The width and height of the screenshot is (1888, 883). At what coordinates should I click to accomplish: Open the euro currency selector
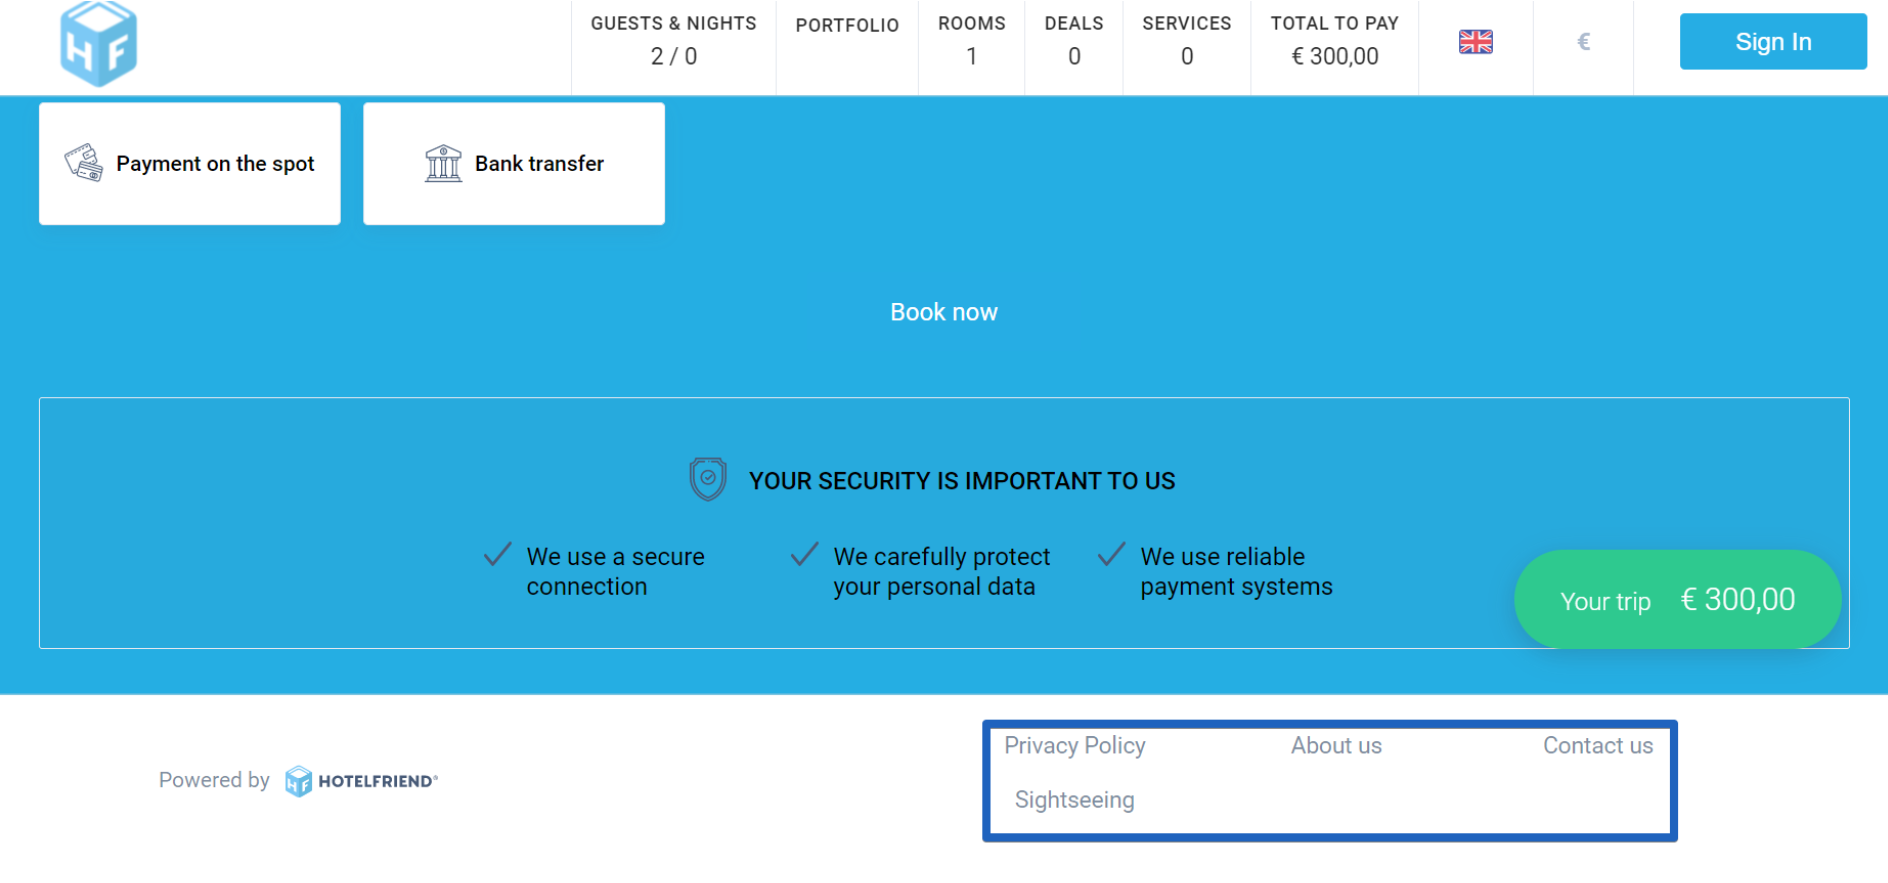[1583, 42]
